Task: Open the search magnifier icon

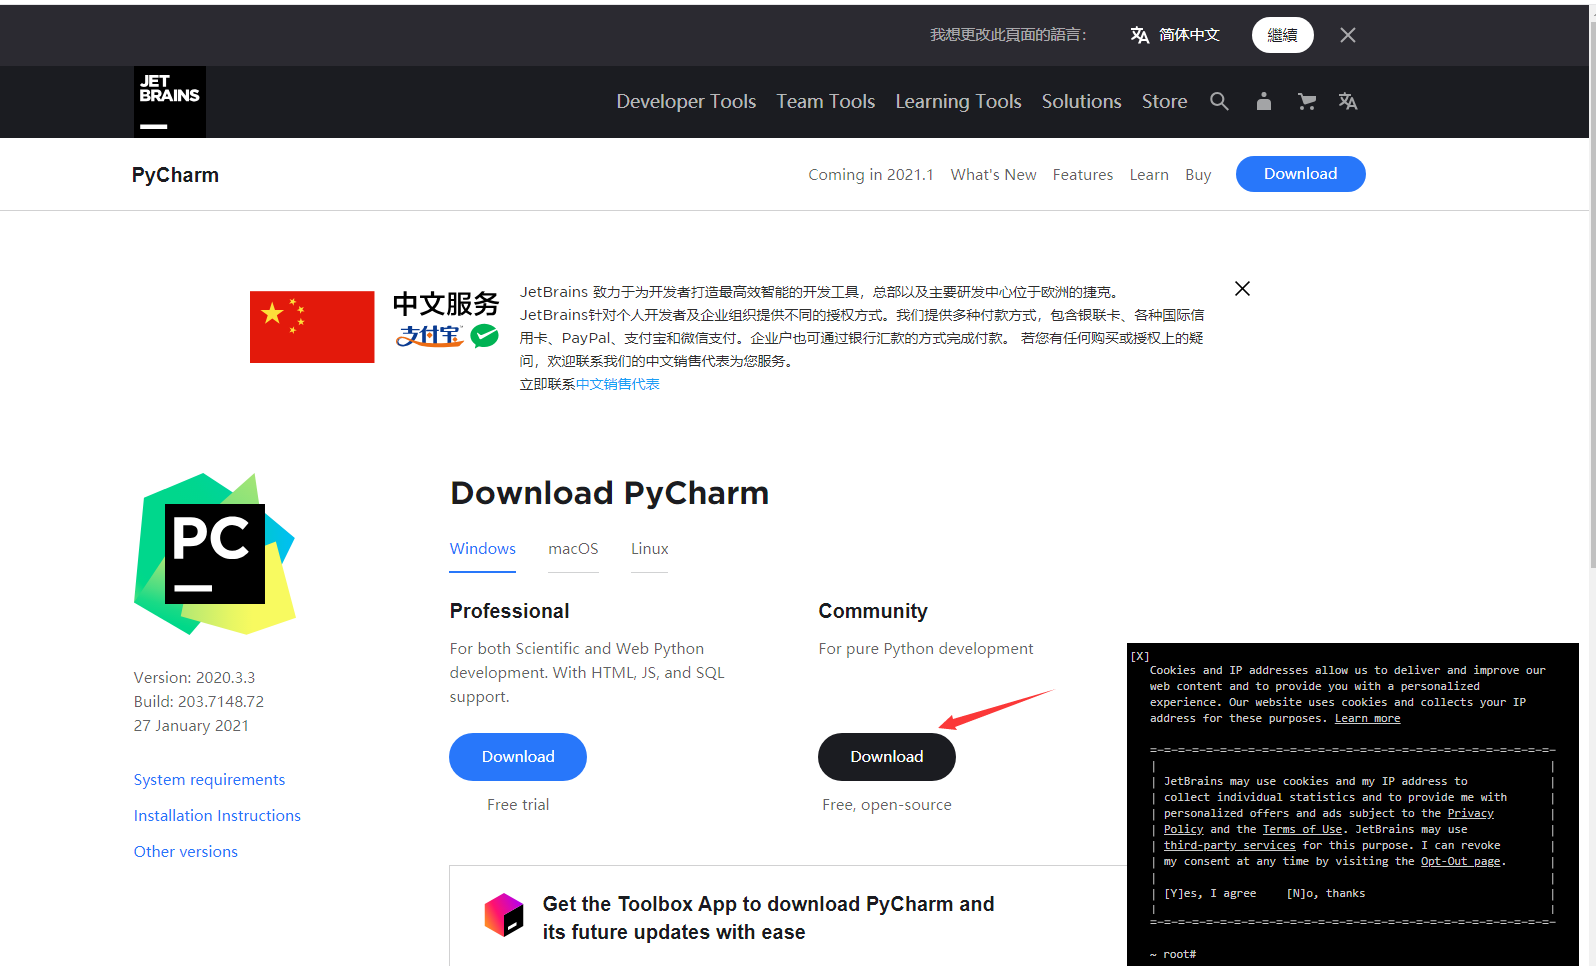Action: 1219,101
